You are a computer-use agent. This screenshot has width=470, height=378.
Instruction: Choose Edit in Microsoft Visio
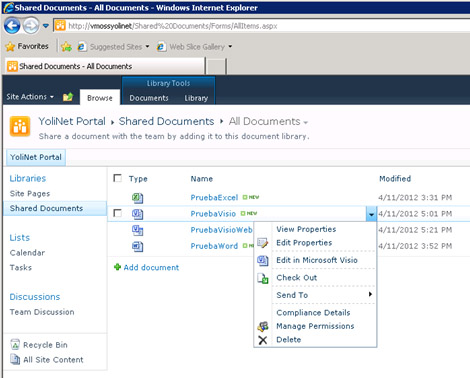[x=317, y=260]
